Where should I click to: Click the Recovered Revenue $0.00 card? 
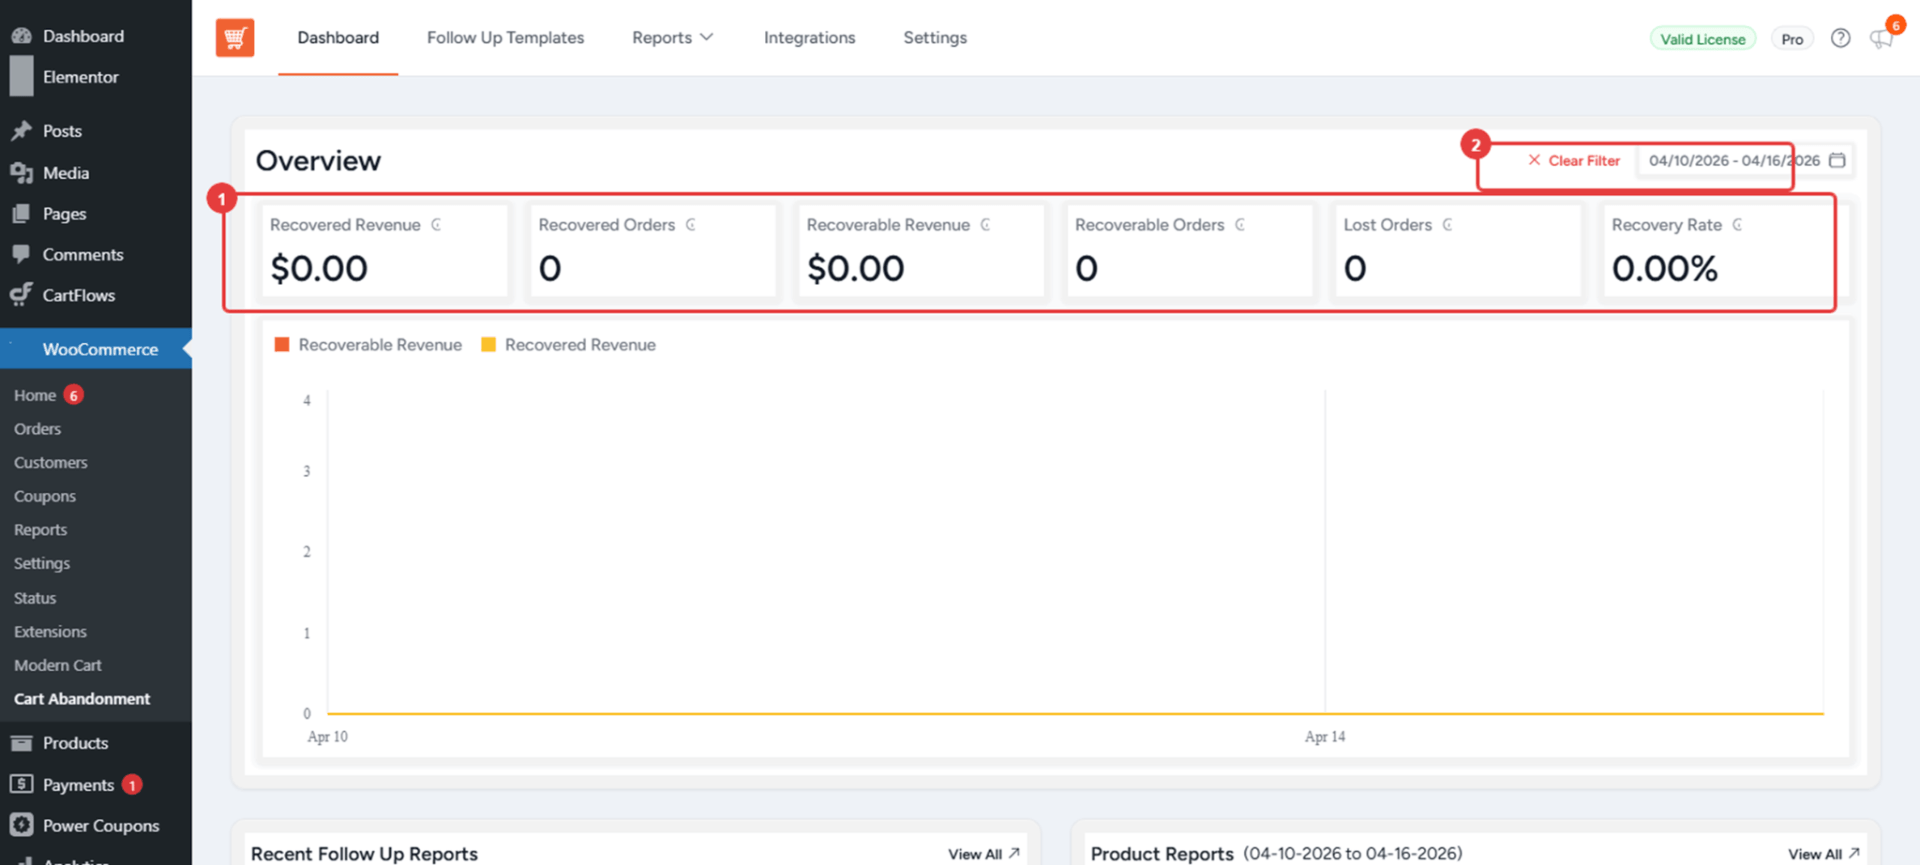pos(385,250)
